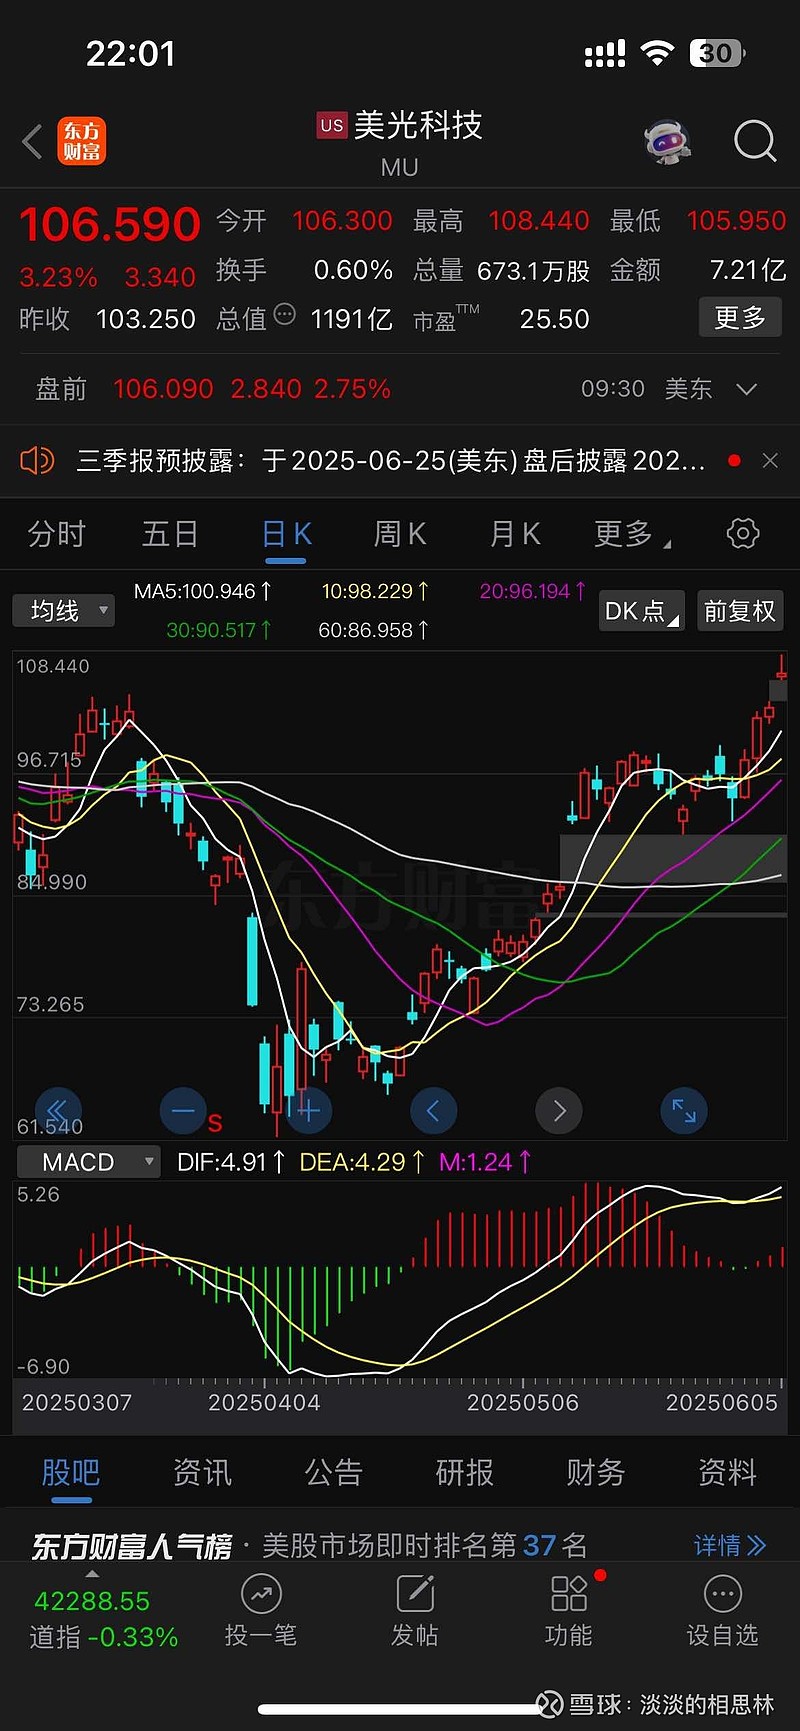Open the 功能 functions grid icon
This screenshot has width=800, height=1731.
coord(568,1595)
